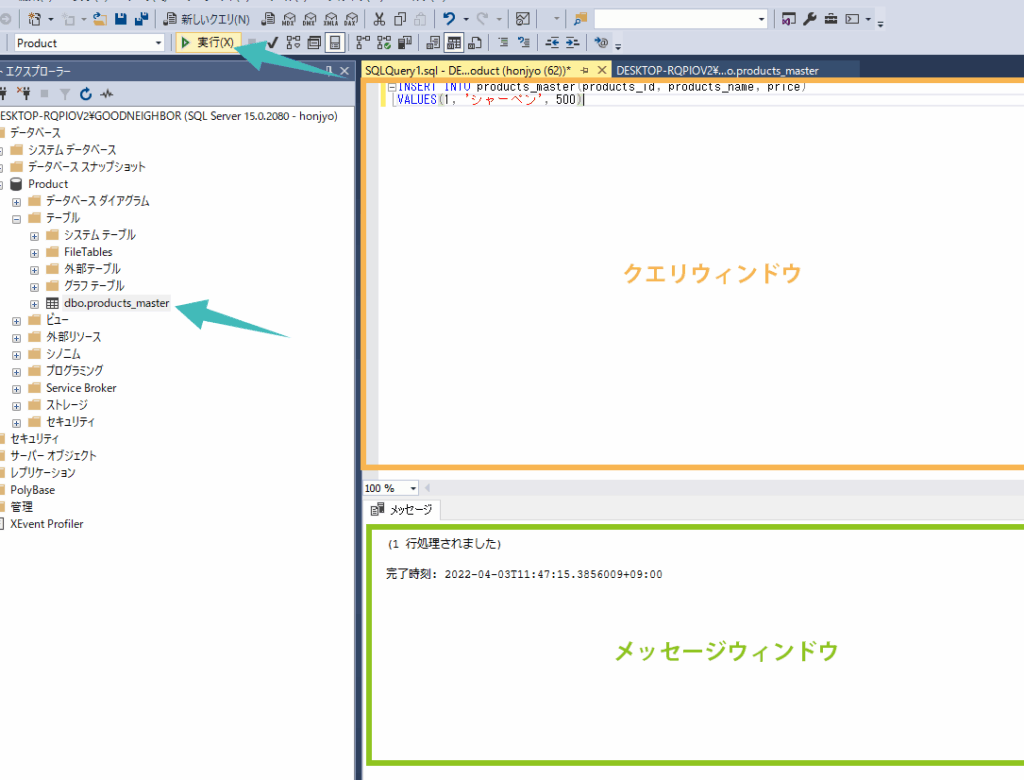Toggle the results to grid option

tap(454, 42)
